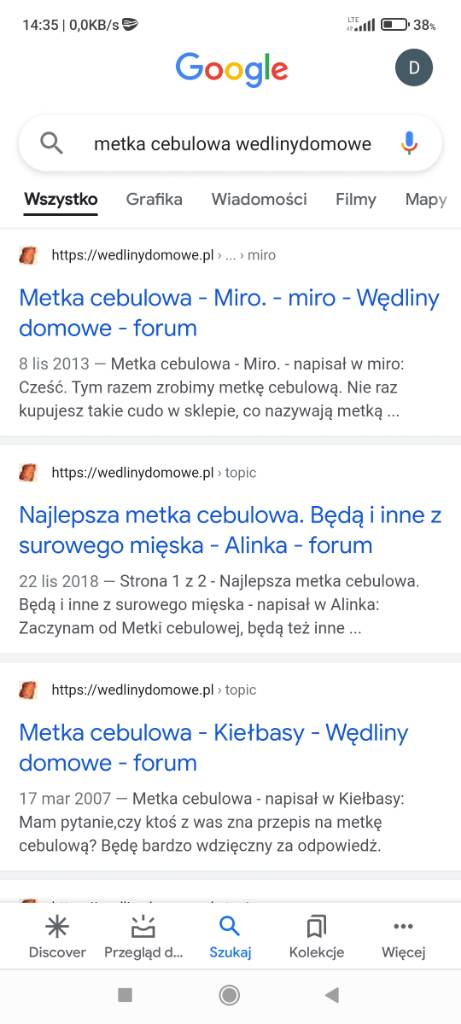
Task: Open the Discover tab icon
Action: [57, 926]
